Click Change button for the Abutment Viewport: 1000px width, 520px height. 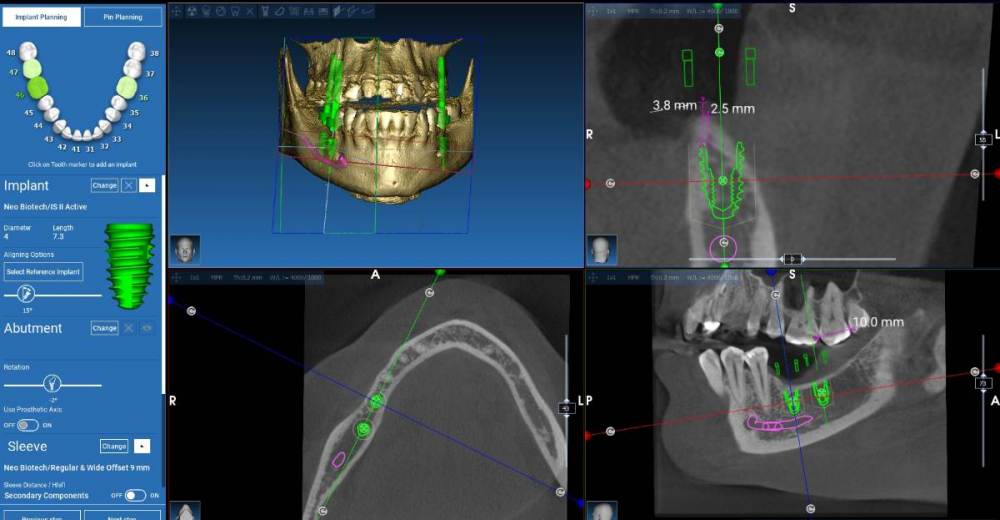tap(105, 328)
